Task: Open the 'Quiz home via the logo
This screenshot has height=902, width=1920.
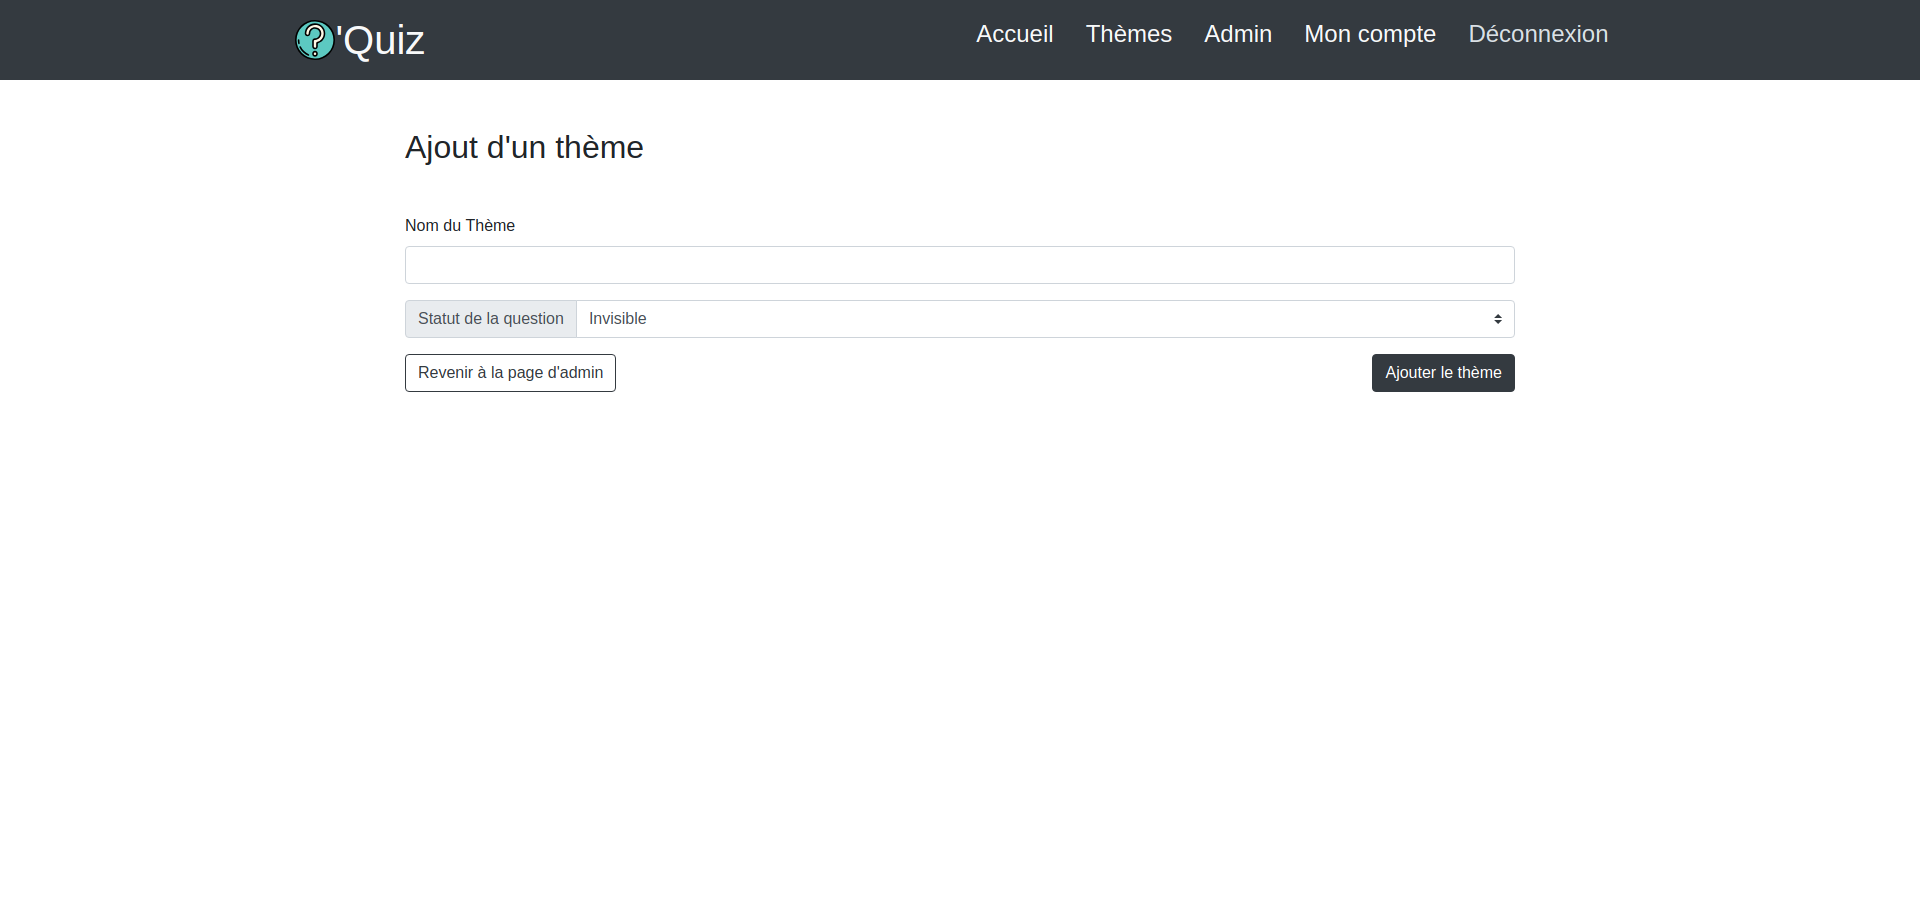Action: coord(358,40)
